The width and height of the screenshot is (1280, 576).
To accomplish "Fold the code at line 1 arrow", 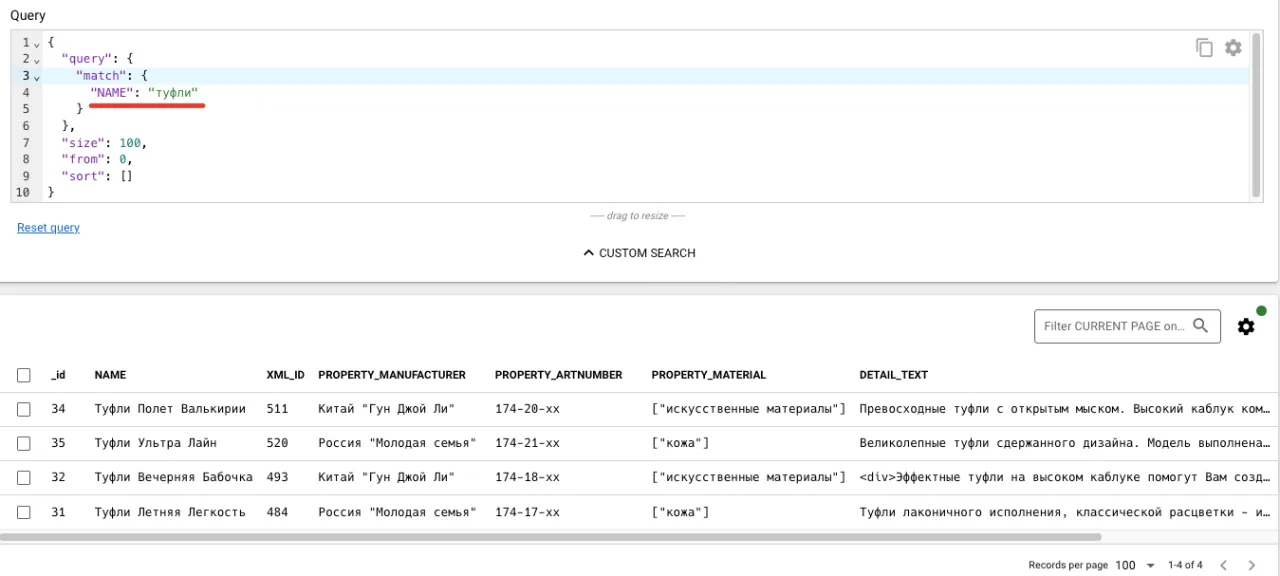I will tap(37, 44).
